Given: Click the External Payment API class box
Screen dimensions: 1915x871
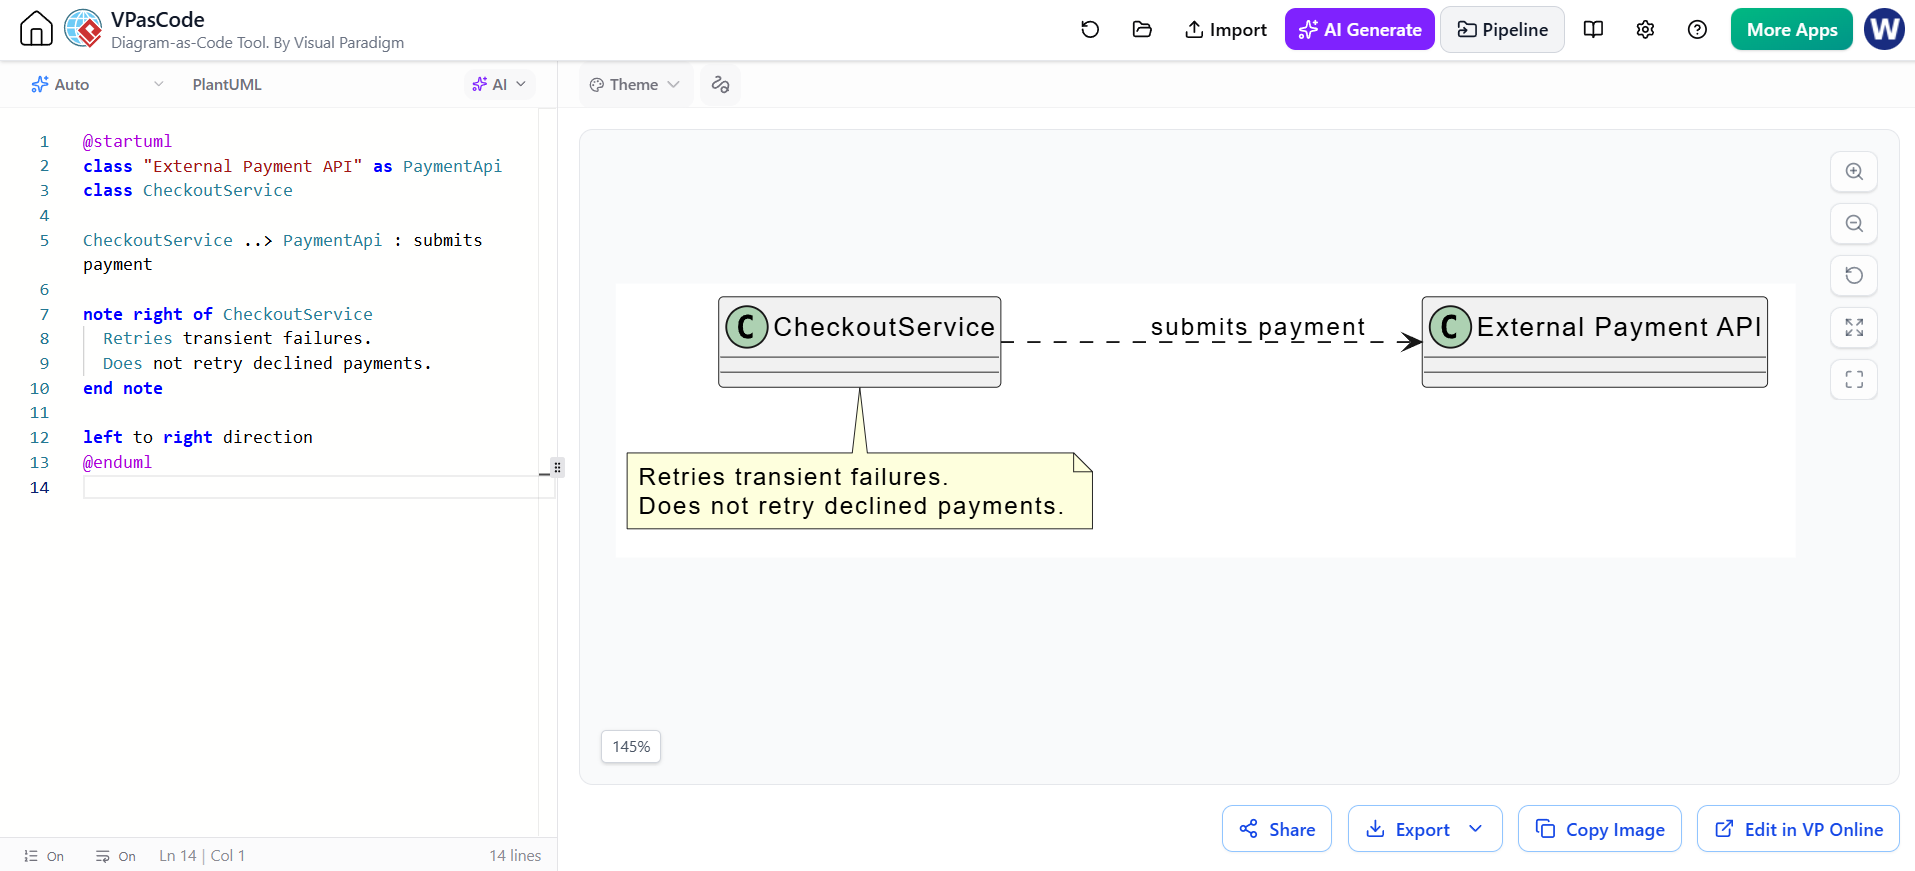Looking at the screenshot, I should tap(1594, 342).
